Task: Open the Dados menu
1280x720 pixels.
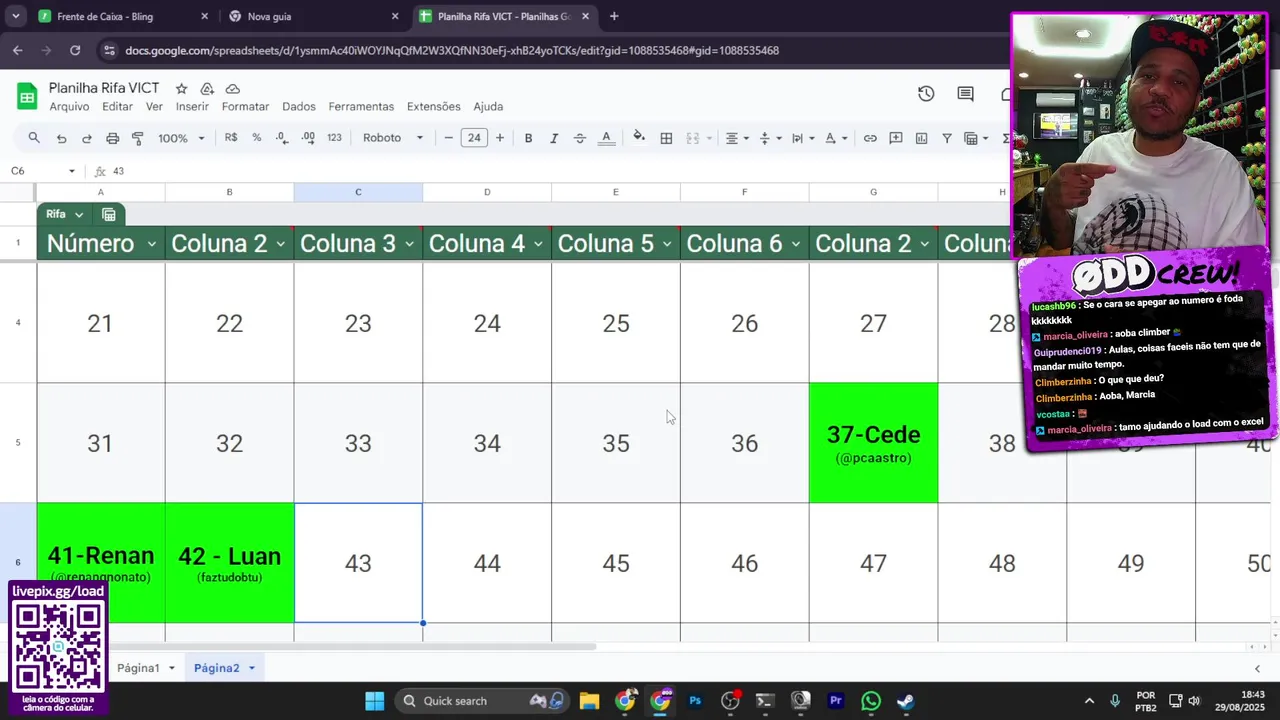Action: 298,106
